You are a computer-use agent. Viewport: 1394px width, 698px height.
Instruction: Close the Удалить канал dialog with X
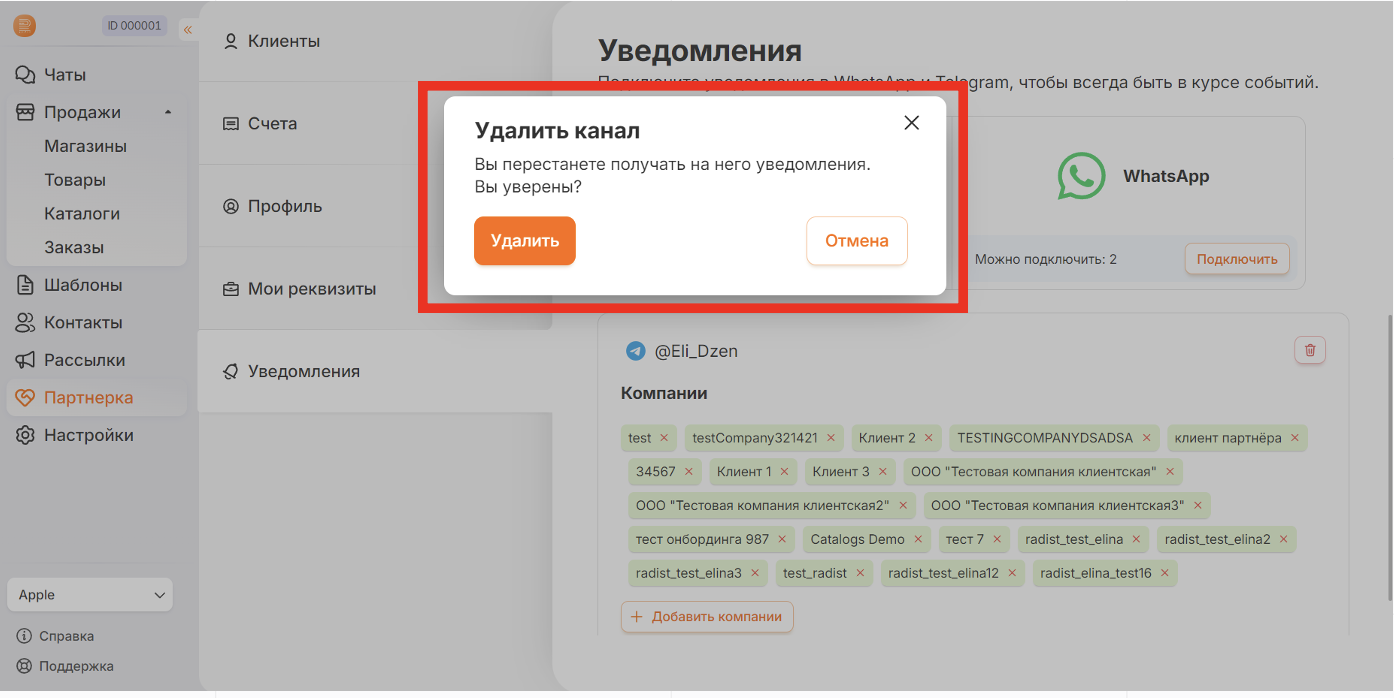pos(911,123)
